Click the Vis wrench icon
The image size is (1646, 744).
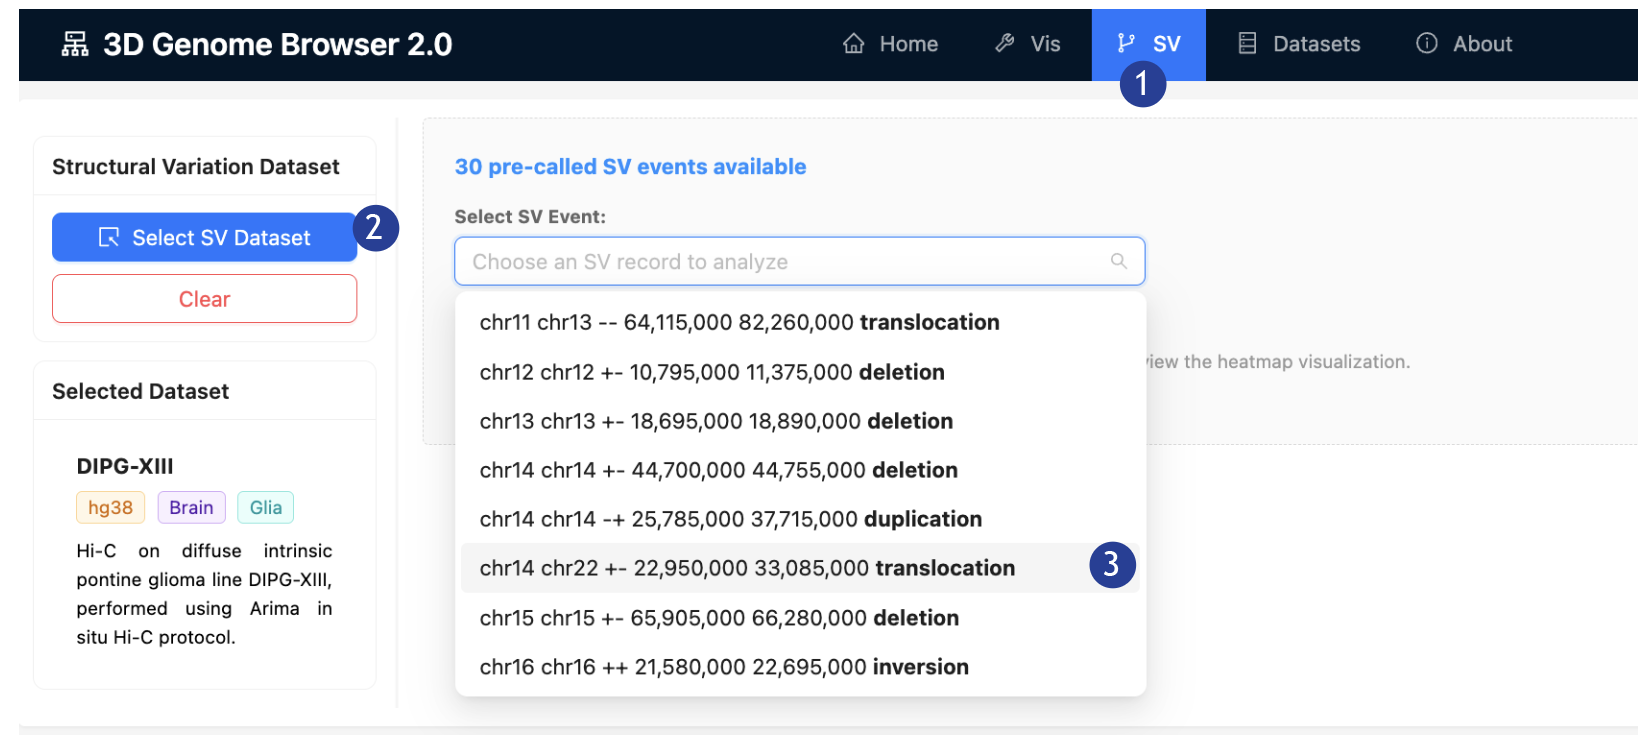(x=1005, y=43)
